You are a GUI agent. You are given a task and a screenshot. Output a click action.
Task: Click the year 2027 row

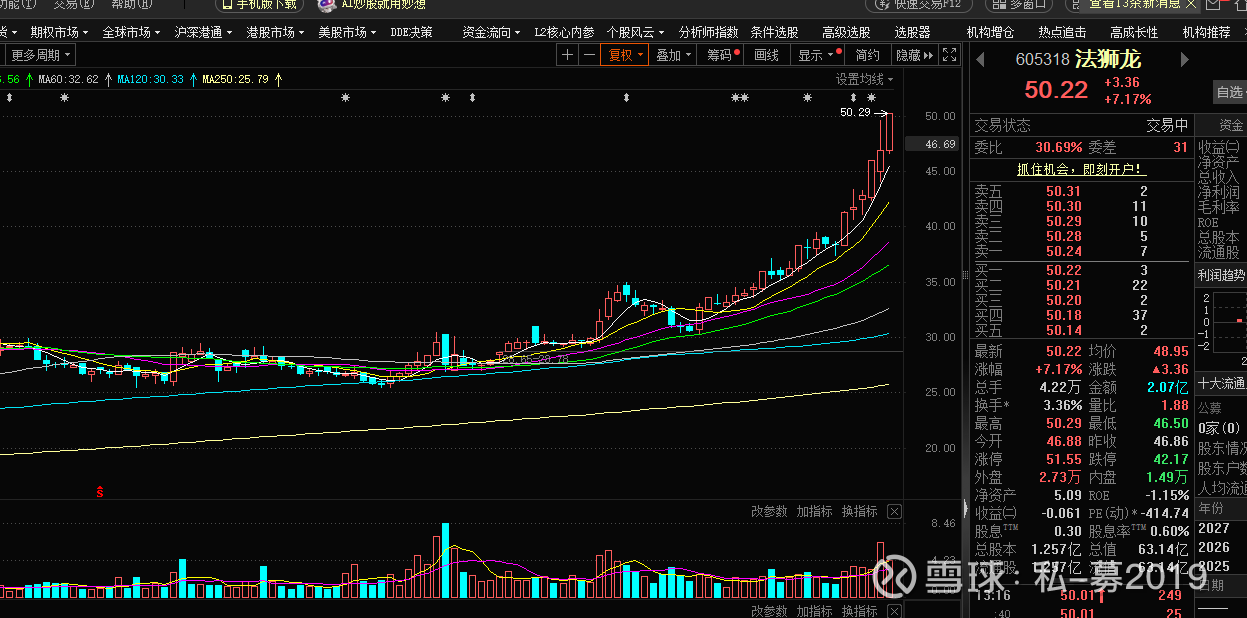pyautogui.click(x=1221, y=528)
